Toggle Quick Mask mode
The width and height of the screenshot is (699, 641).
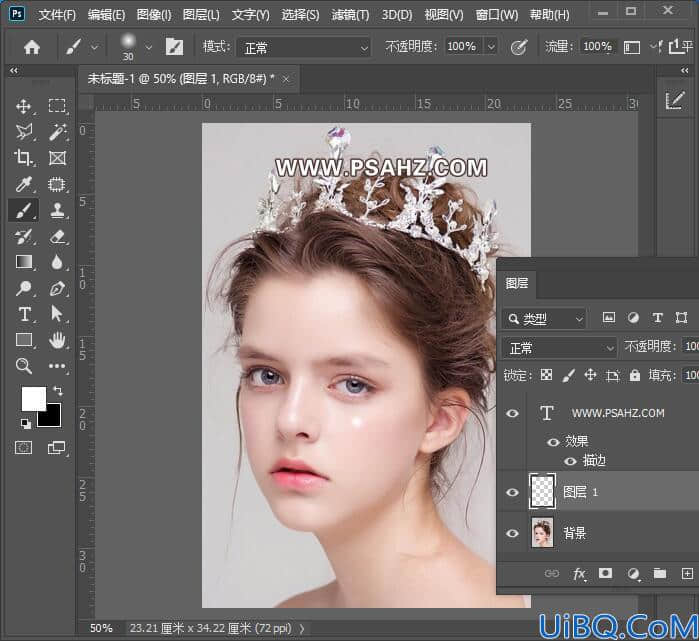pos(24,447)
